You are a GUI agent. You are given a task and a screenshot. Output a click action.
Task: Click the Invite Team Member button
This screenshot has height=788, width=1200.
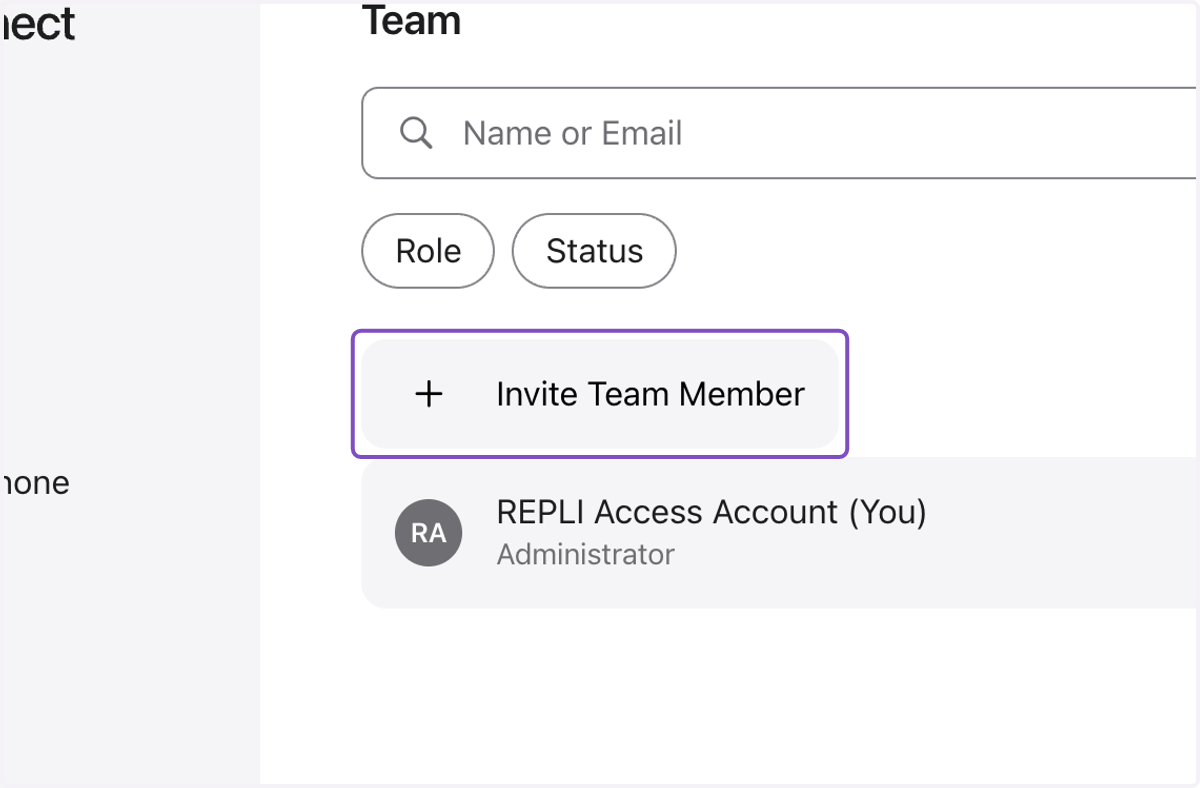(600, 394)
